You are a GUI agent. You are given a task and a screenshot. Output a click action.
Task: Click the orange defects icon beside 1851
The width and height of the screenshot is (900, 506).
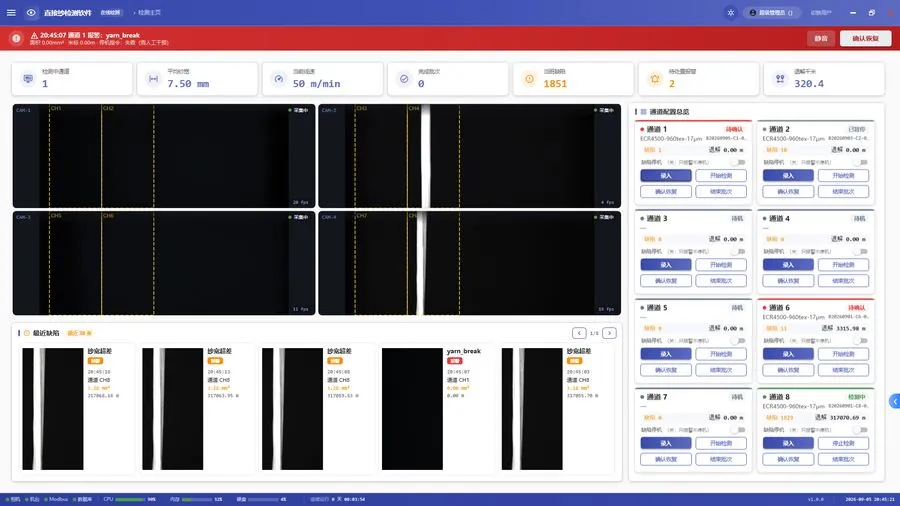point(529,79)
